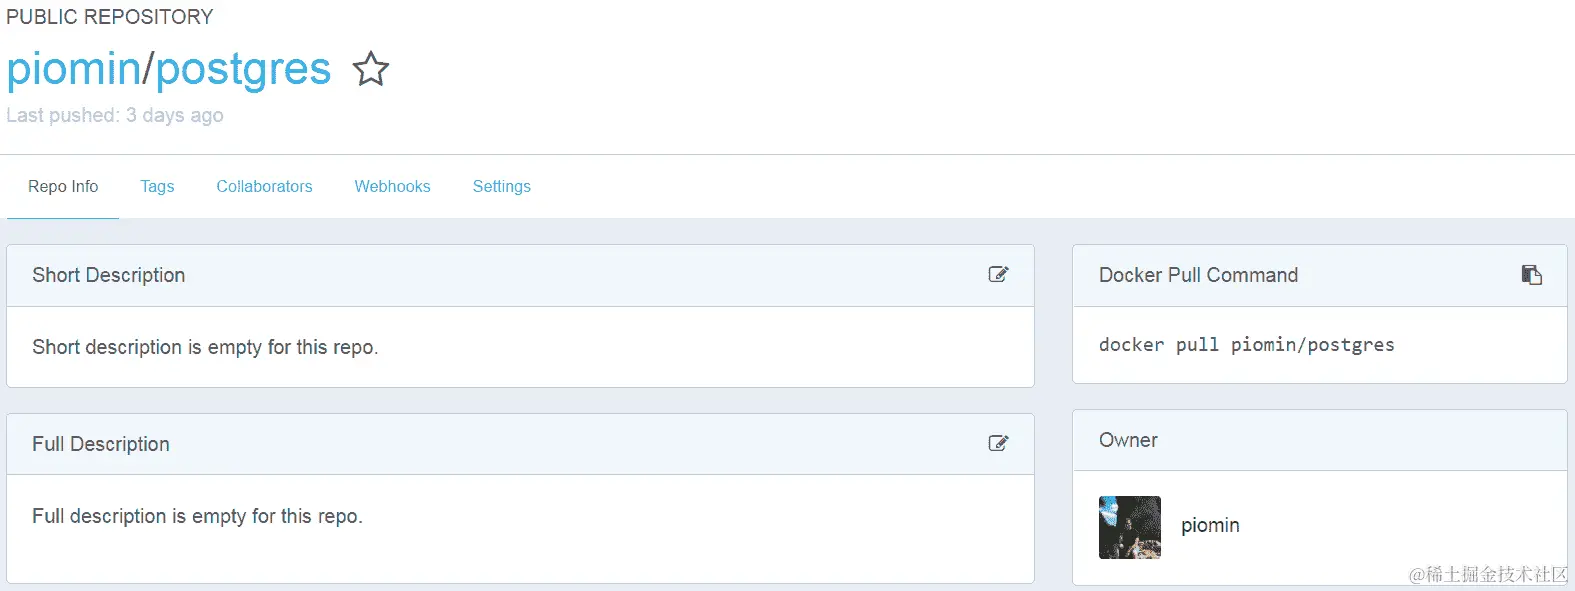Viewport: 1575px width, 591px height.
Task: Click the Last pushed 3 days ago text
Action: (115, 115)
